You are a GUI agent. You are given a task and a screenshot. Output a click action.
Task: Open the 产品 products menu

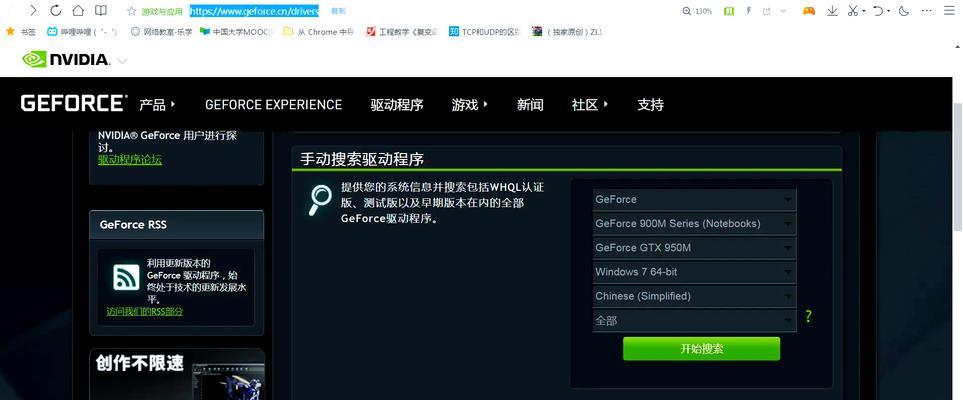pos(157,104)
